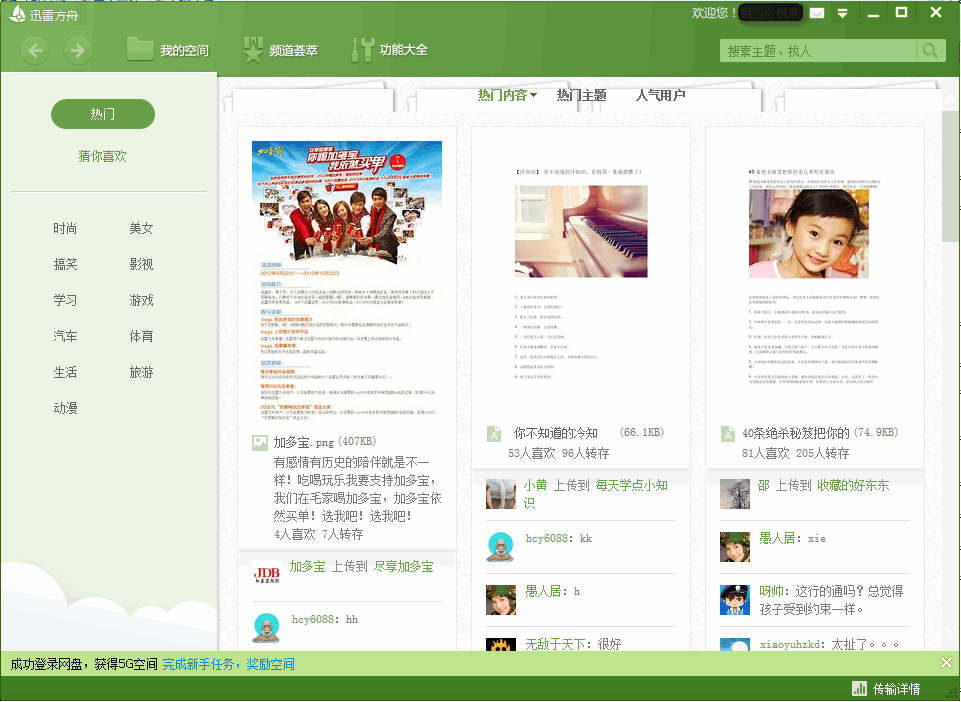Screen dimensions: 961x702
Task: Close the bottom notification bar
Action: click(x=946, y=663)
